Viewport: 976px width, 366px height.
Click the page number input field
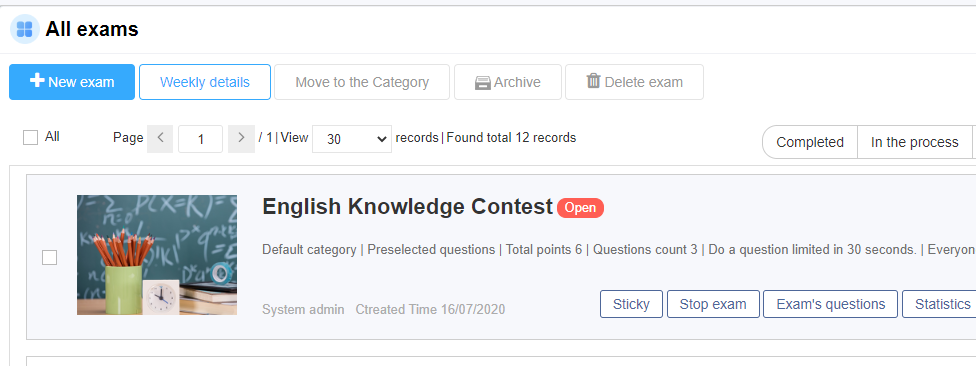[x=200, y=139]
